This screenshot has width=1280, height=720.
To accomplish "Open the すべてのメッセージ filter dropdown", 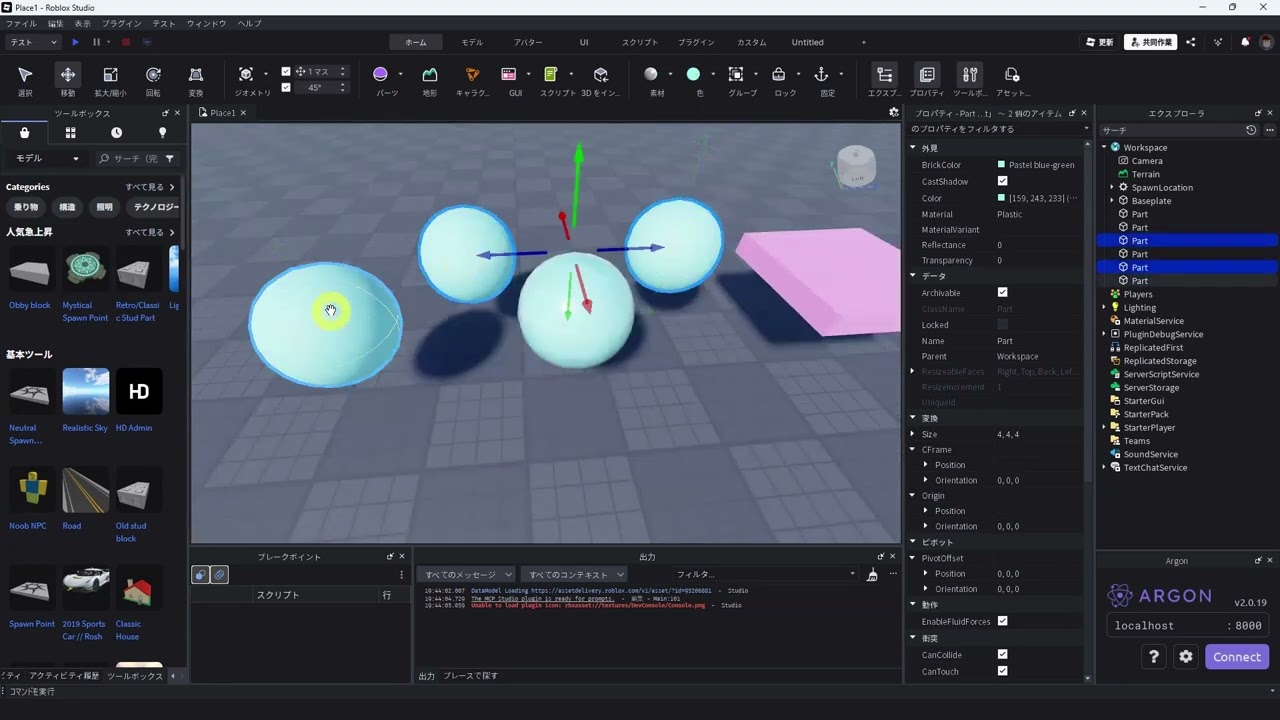I will (467, 574).
